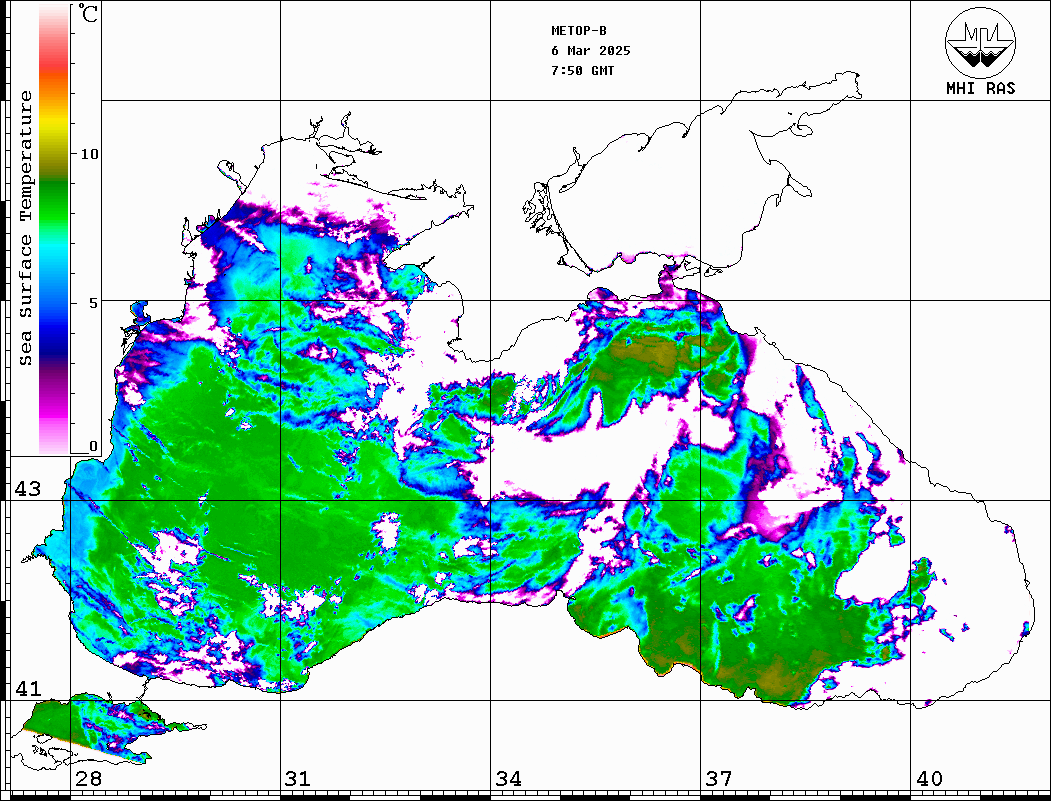Click the date '6 Mar 2025'

(x=591, y=51)
